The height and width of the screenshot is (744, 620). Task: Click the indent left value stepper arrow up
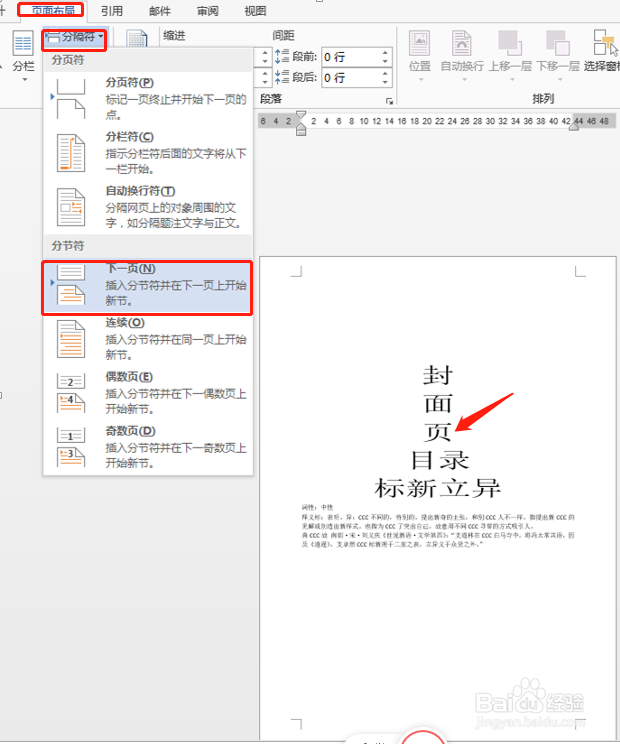265,53
